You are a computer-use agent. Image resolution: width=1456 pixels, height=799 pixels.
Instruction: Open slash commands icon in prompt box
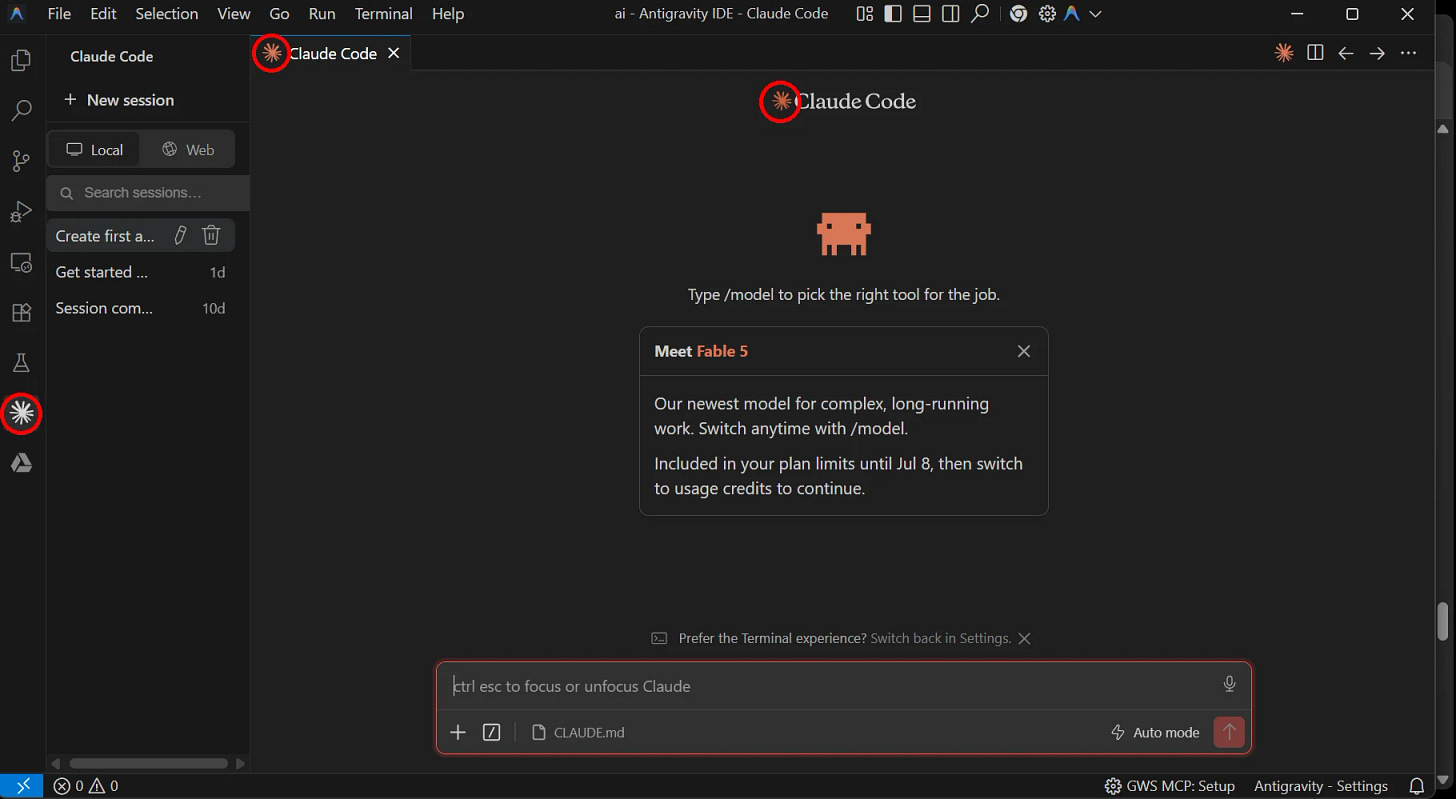coord(491,732)
